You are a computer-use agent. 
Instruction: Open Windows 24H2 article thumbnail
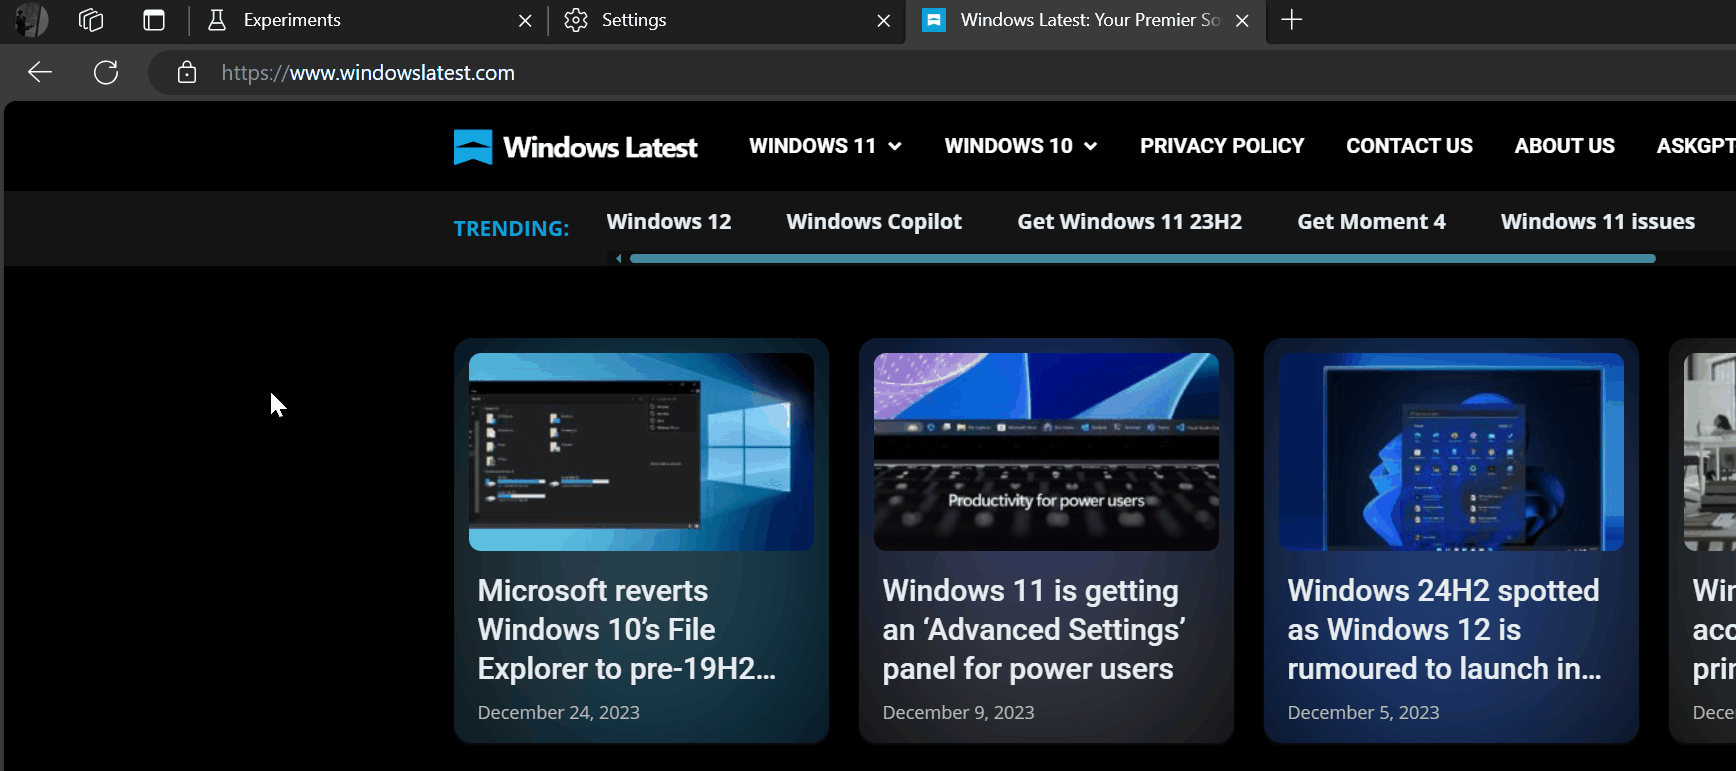click(1451, 451)
